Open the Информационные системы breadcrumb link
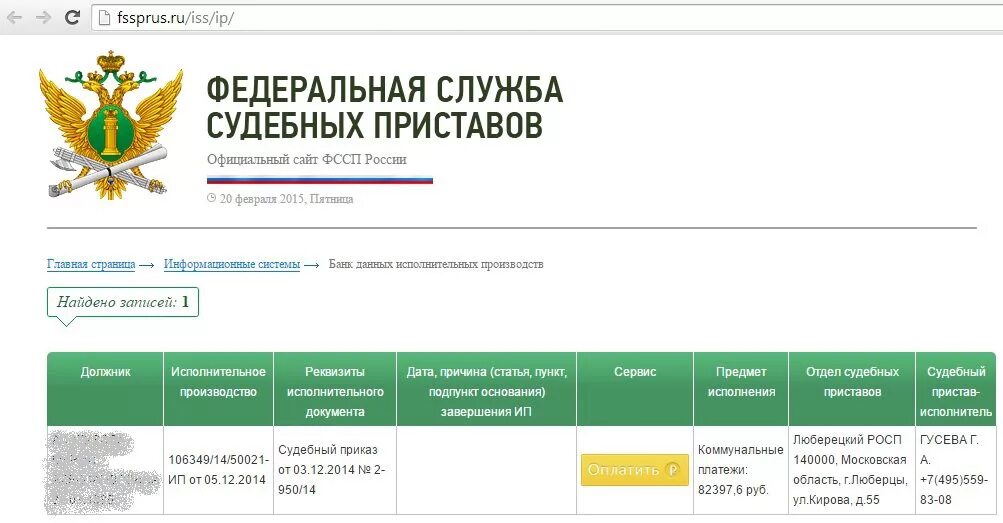Screen dimensions: 1003x523 [x=232, y=264]
